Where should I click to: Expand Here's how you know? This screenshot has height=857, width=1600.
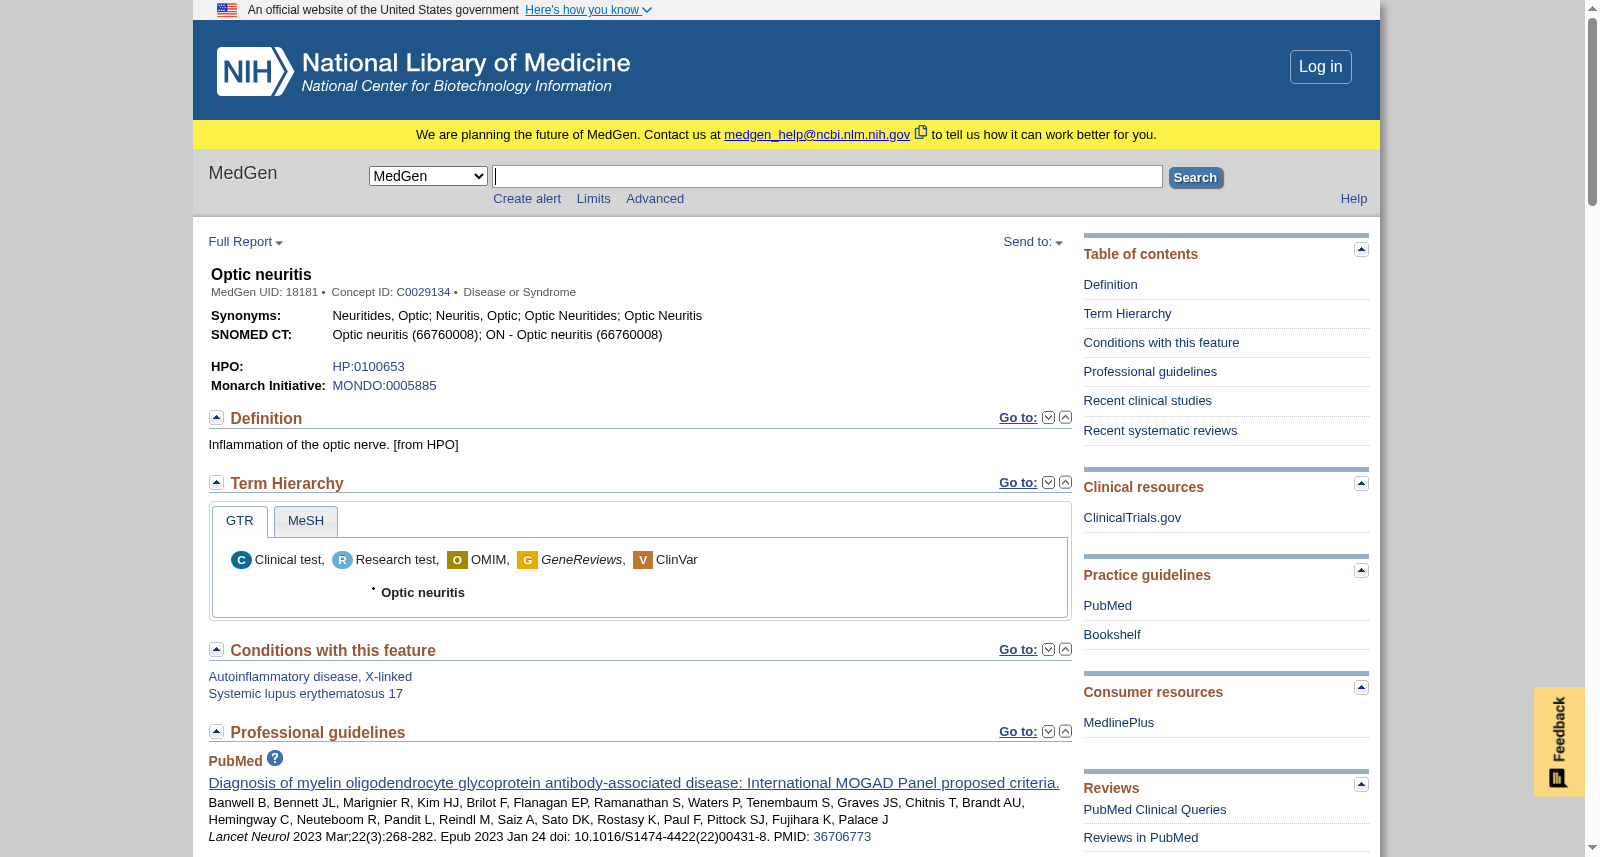tap(588, 10)
